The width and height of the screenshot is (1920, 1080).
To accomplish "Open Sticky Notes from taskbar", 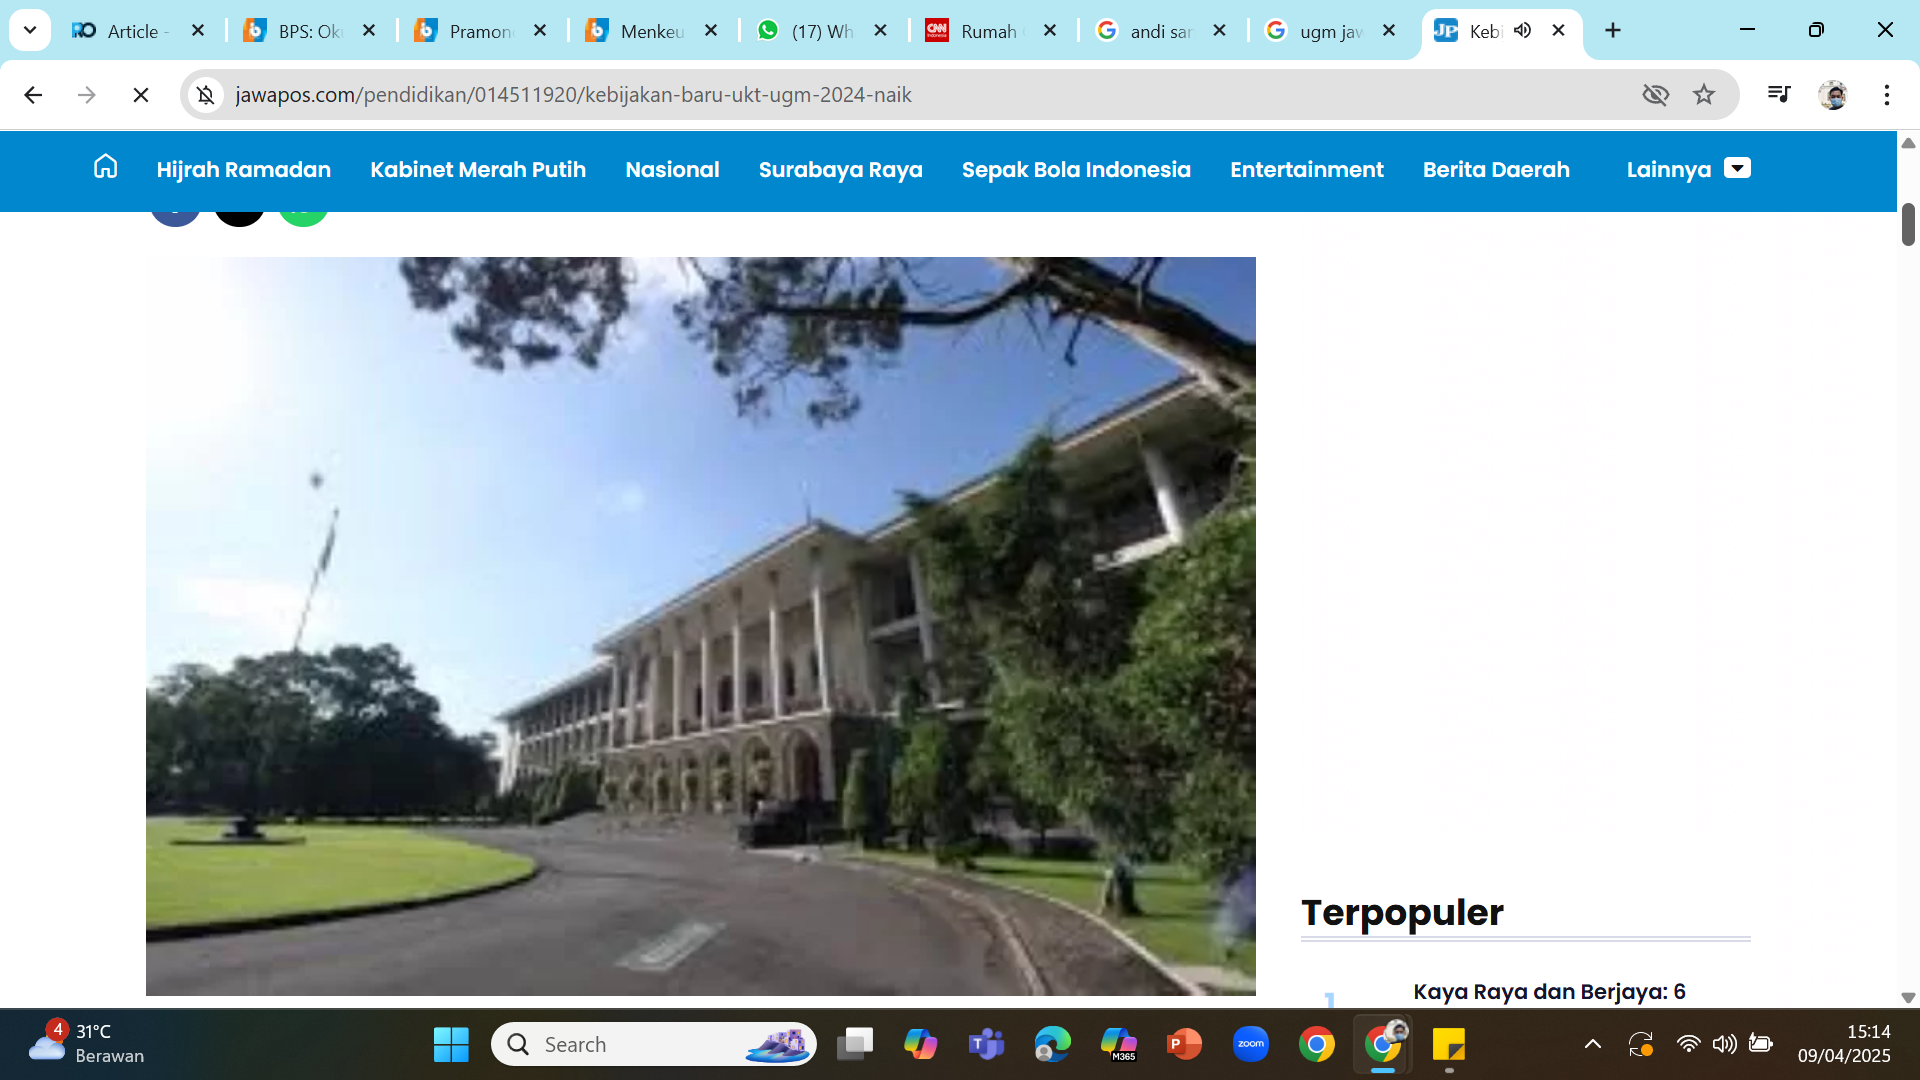I will (1448, 1044).
